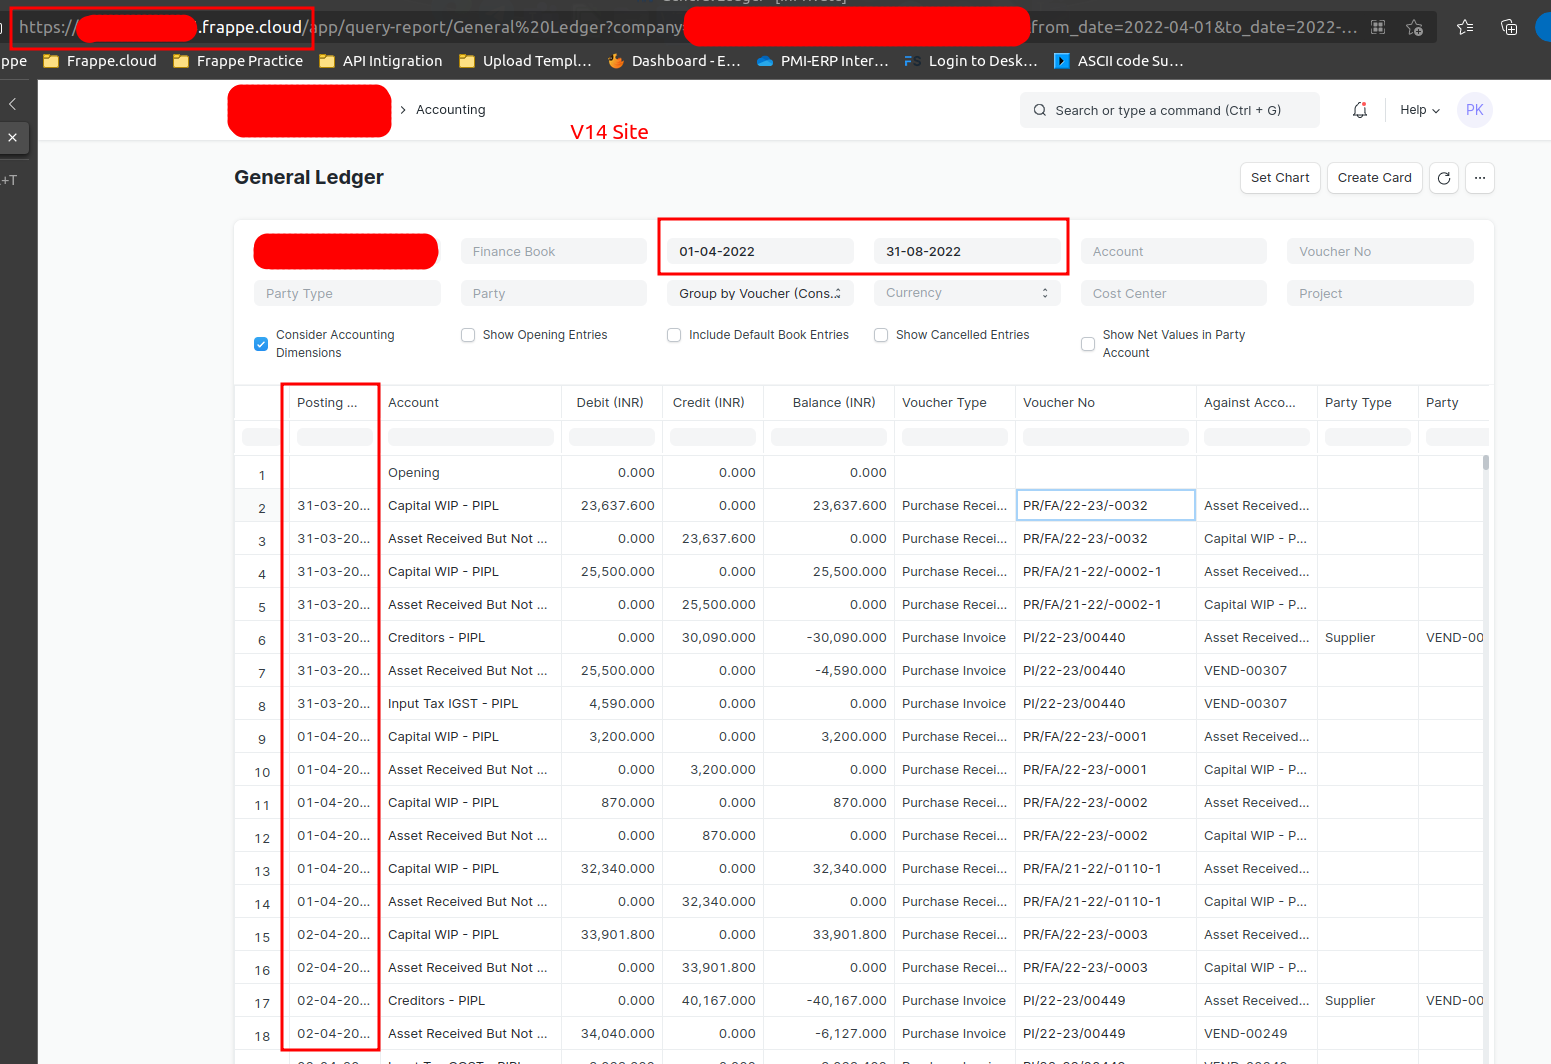Enable Show Cancelled Entries
Viewport: 1551px width, 1064px height.
(x=880, y=335)
